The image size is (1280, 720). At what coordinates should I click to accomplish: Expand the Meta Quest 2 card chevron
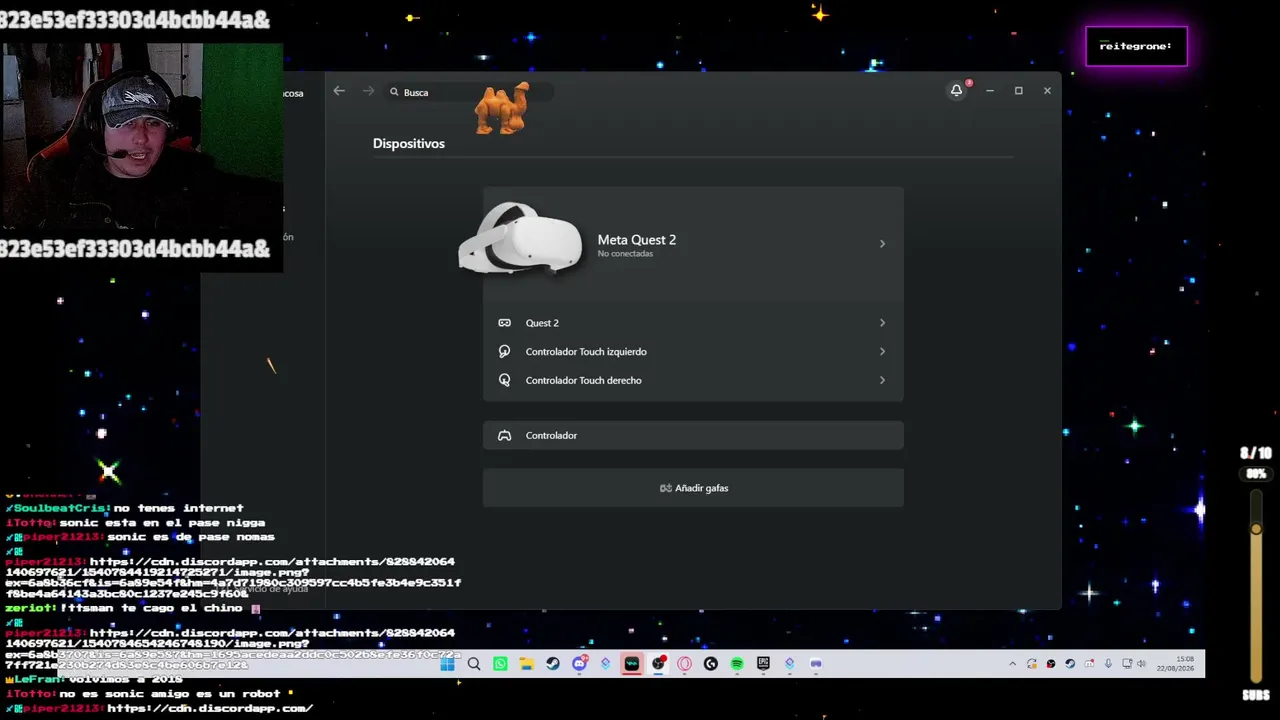click(x=882, y=244)
